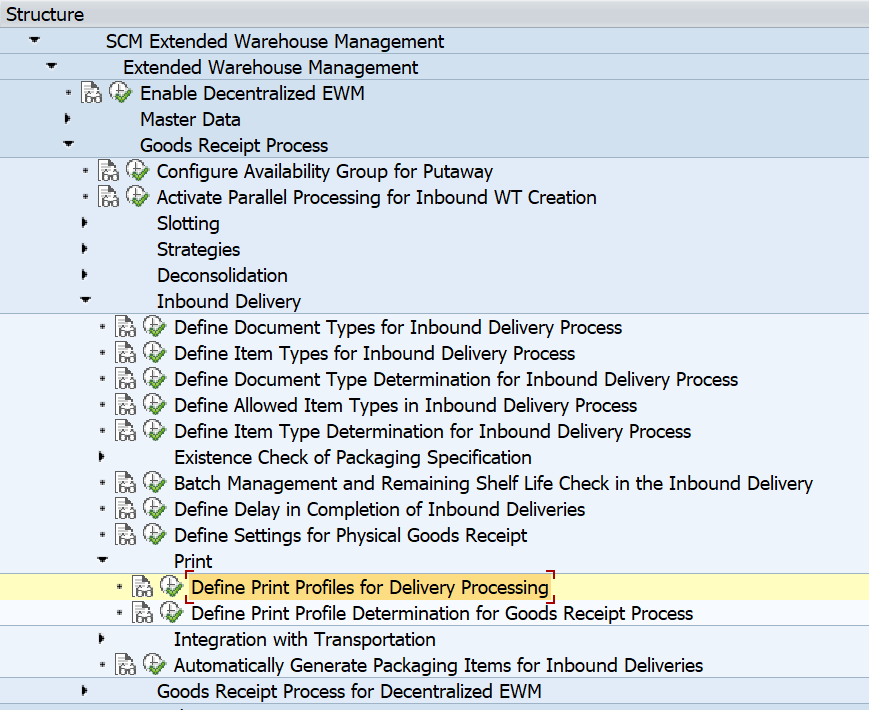Image resolution: width=869 pixels, height=710 pixels.
Task: Open documentation icon for Define Document Types row
Action: 126,326
